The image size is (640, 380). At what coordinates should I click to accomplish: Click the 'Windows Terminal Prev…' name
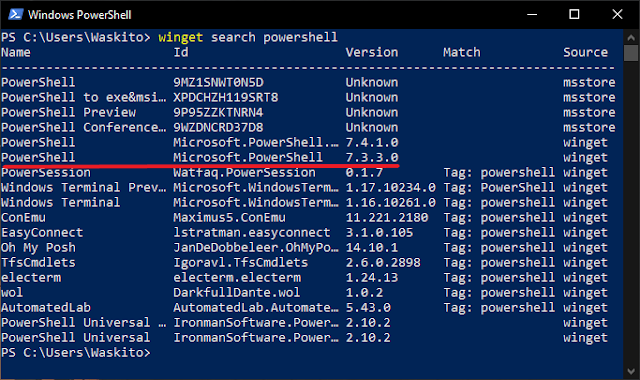pyautogui.click(x=84, y=187)
